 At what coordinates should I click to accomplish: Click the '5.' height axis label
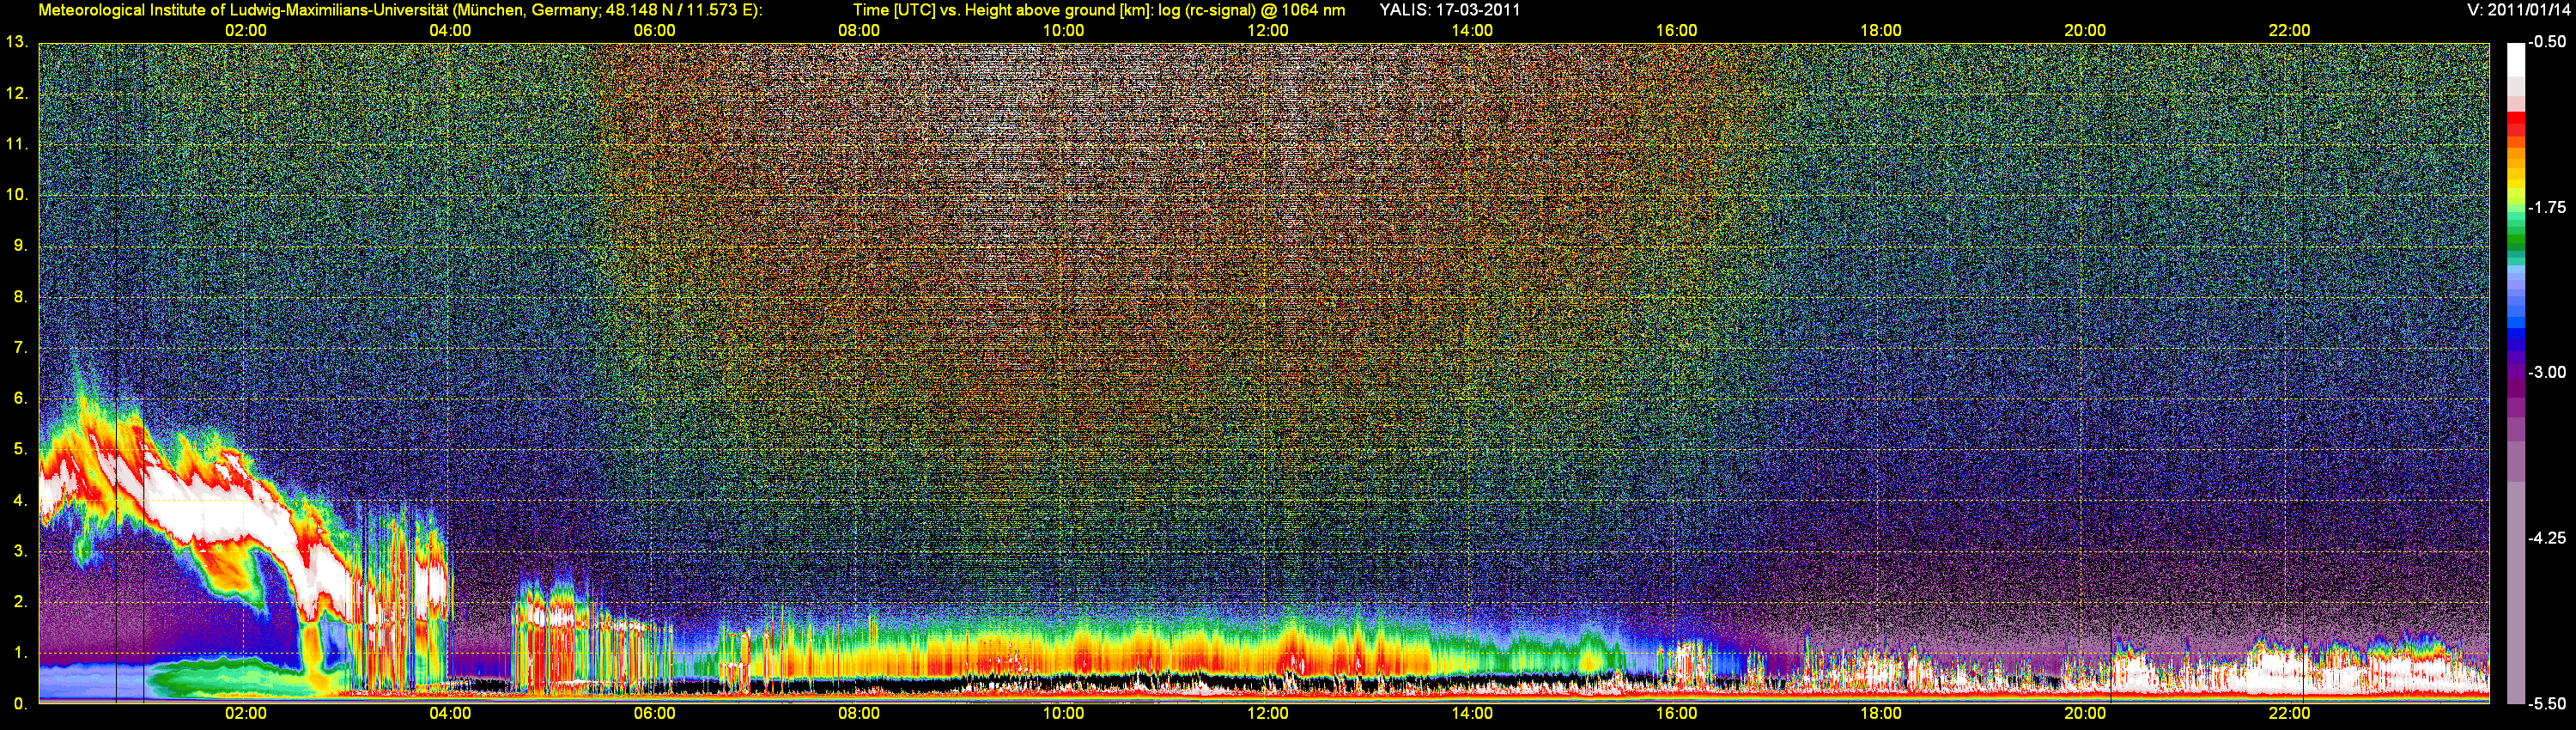pos(20,450)
